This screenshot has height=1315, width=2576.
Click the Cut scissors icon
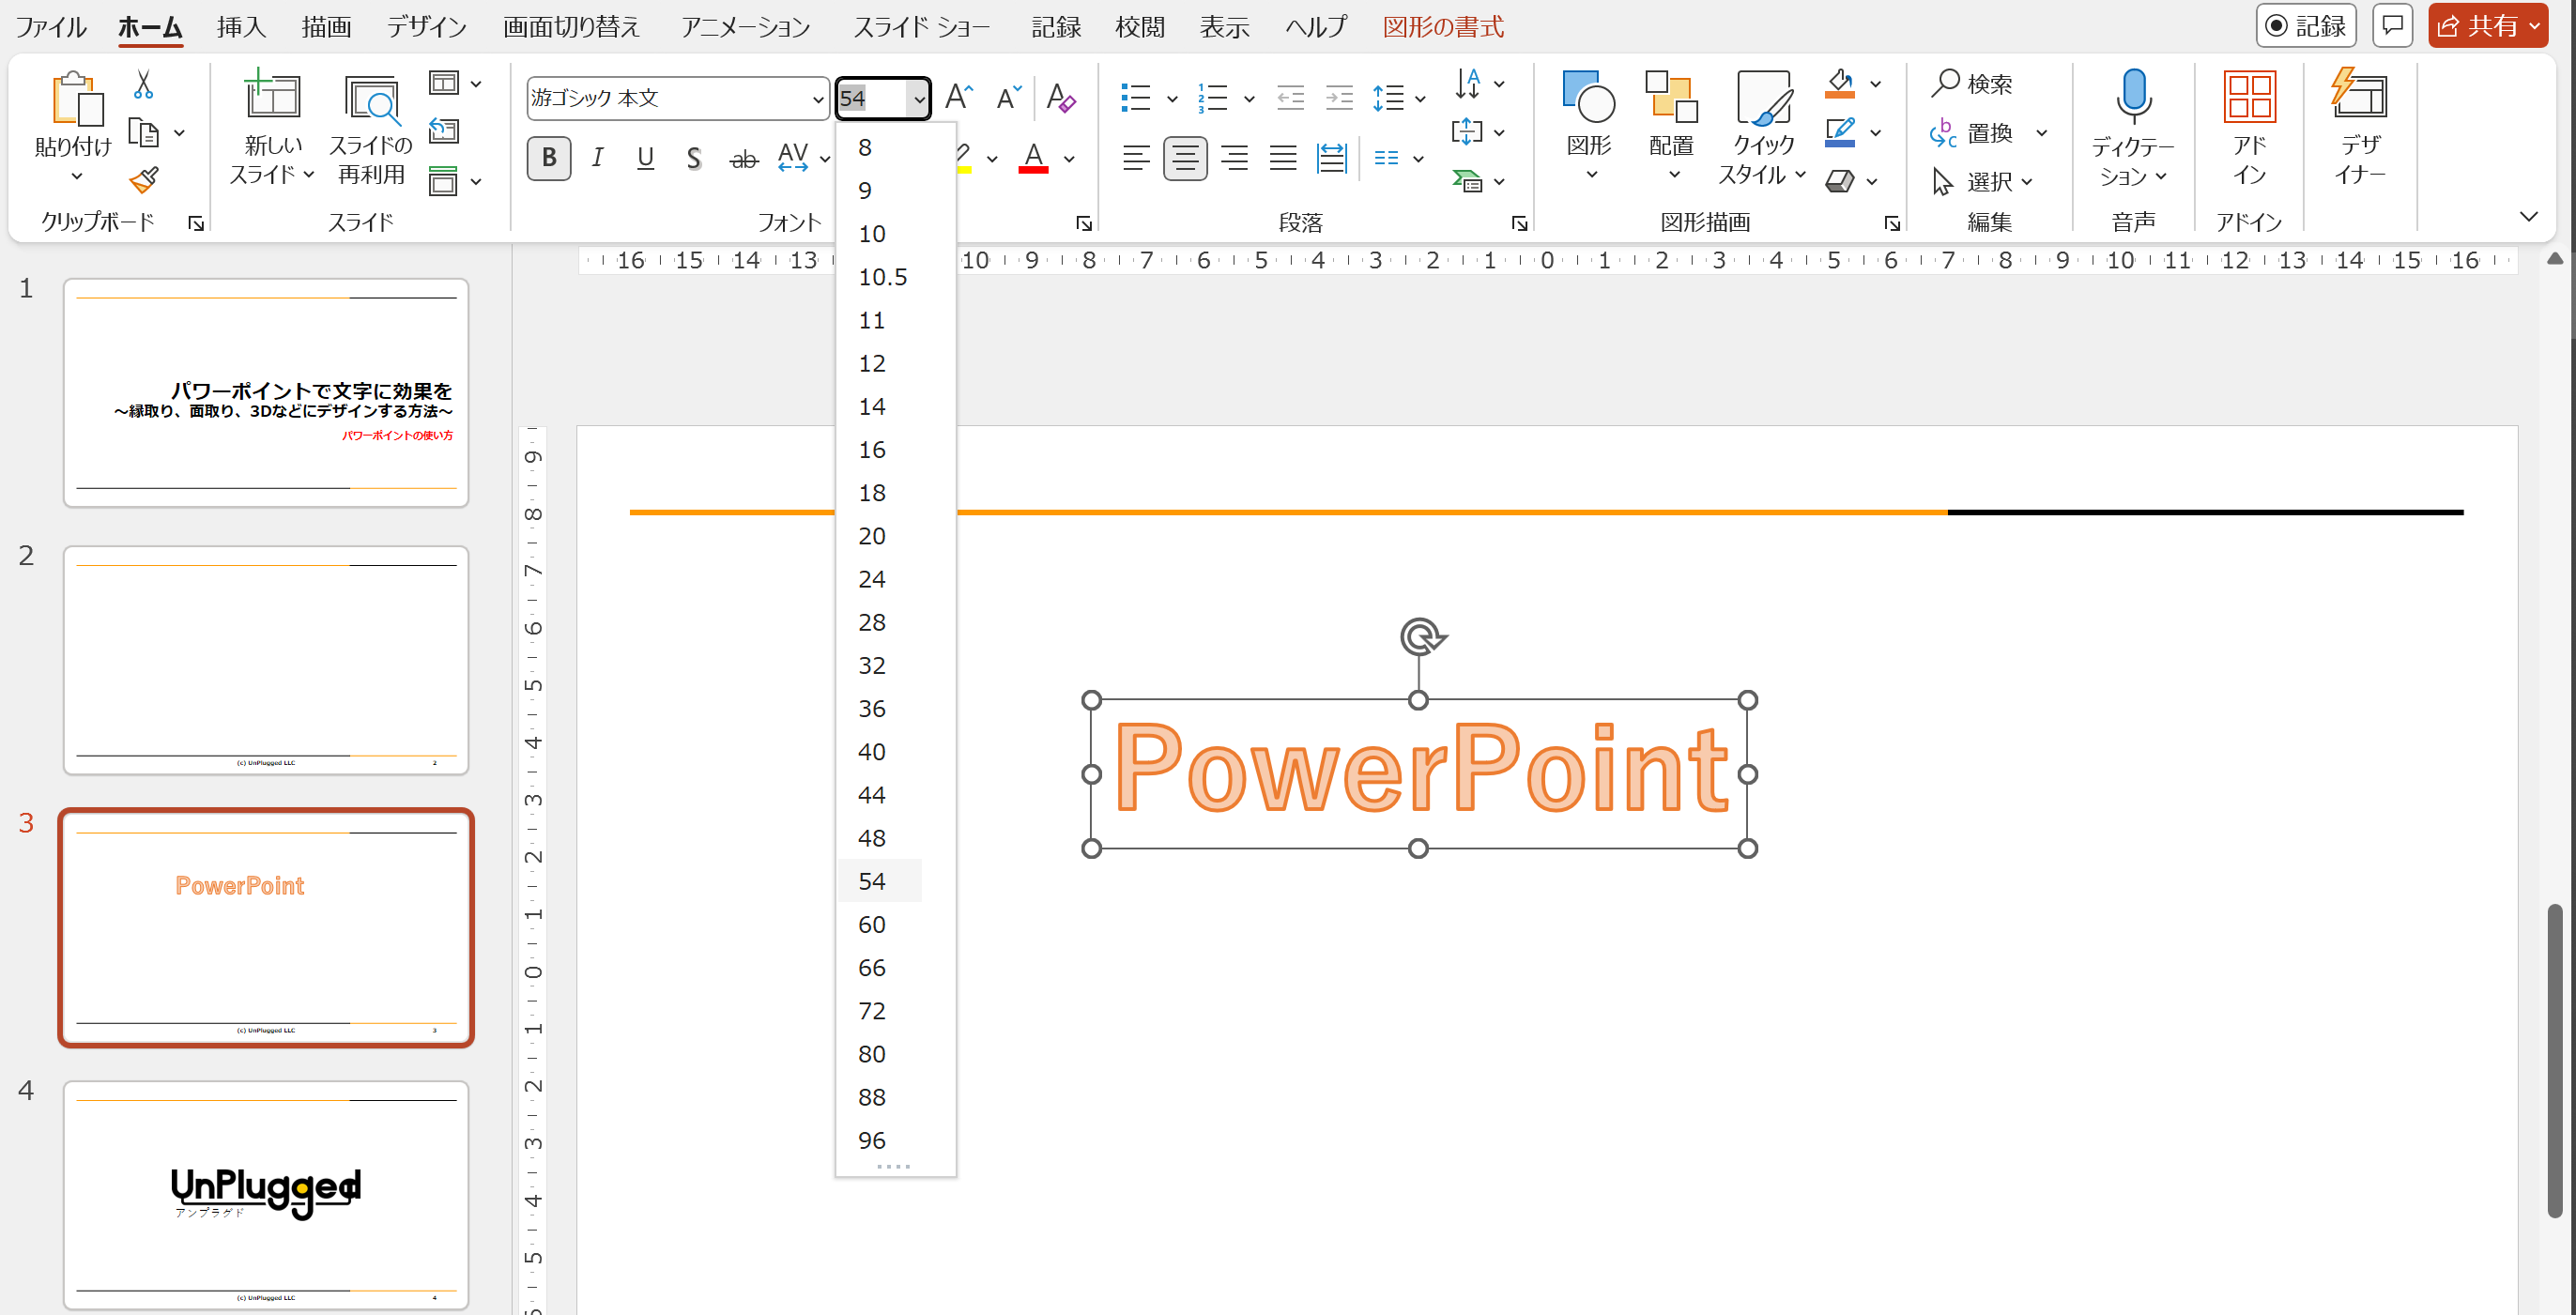[x=143, y=85]
